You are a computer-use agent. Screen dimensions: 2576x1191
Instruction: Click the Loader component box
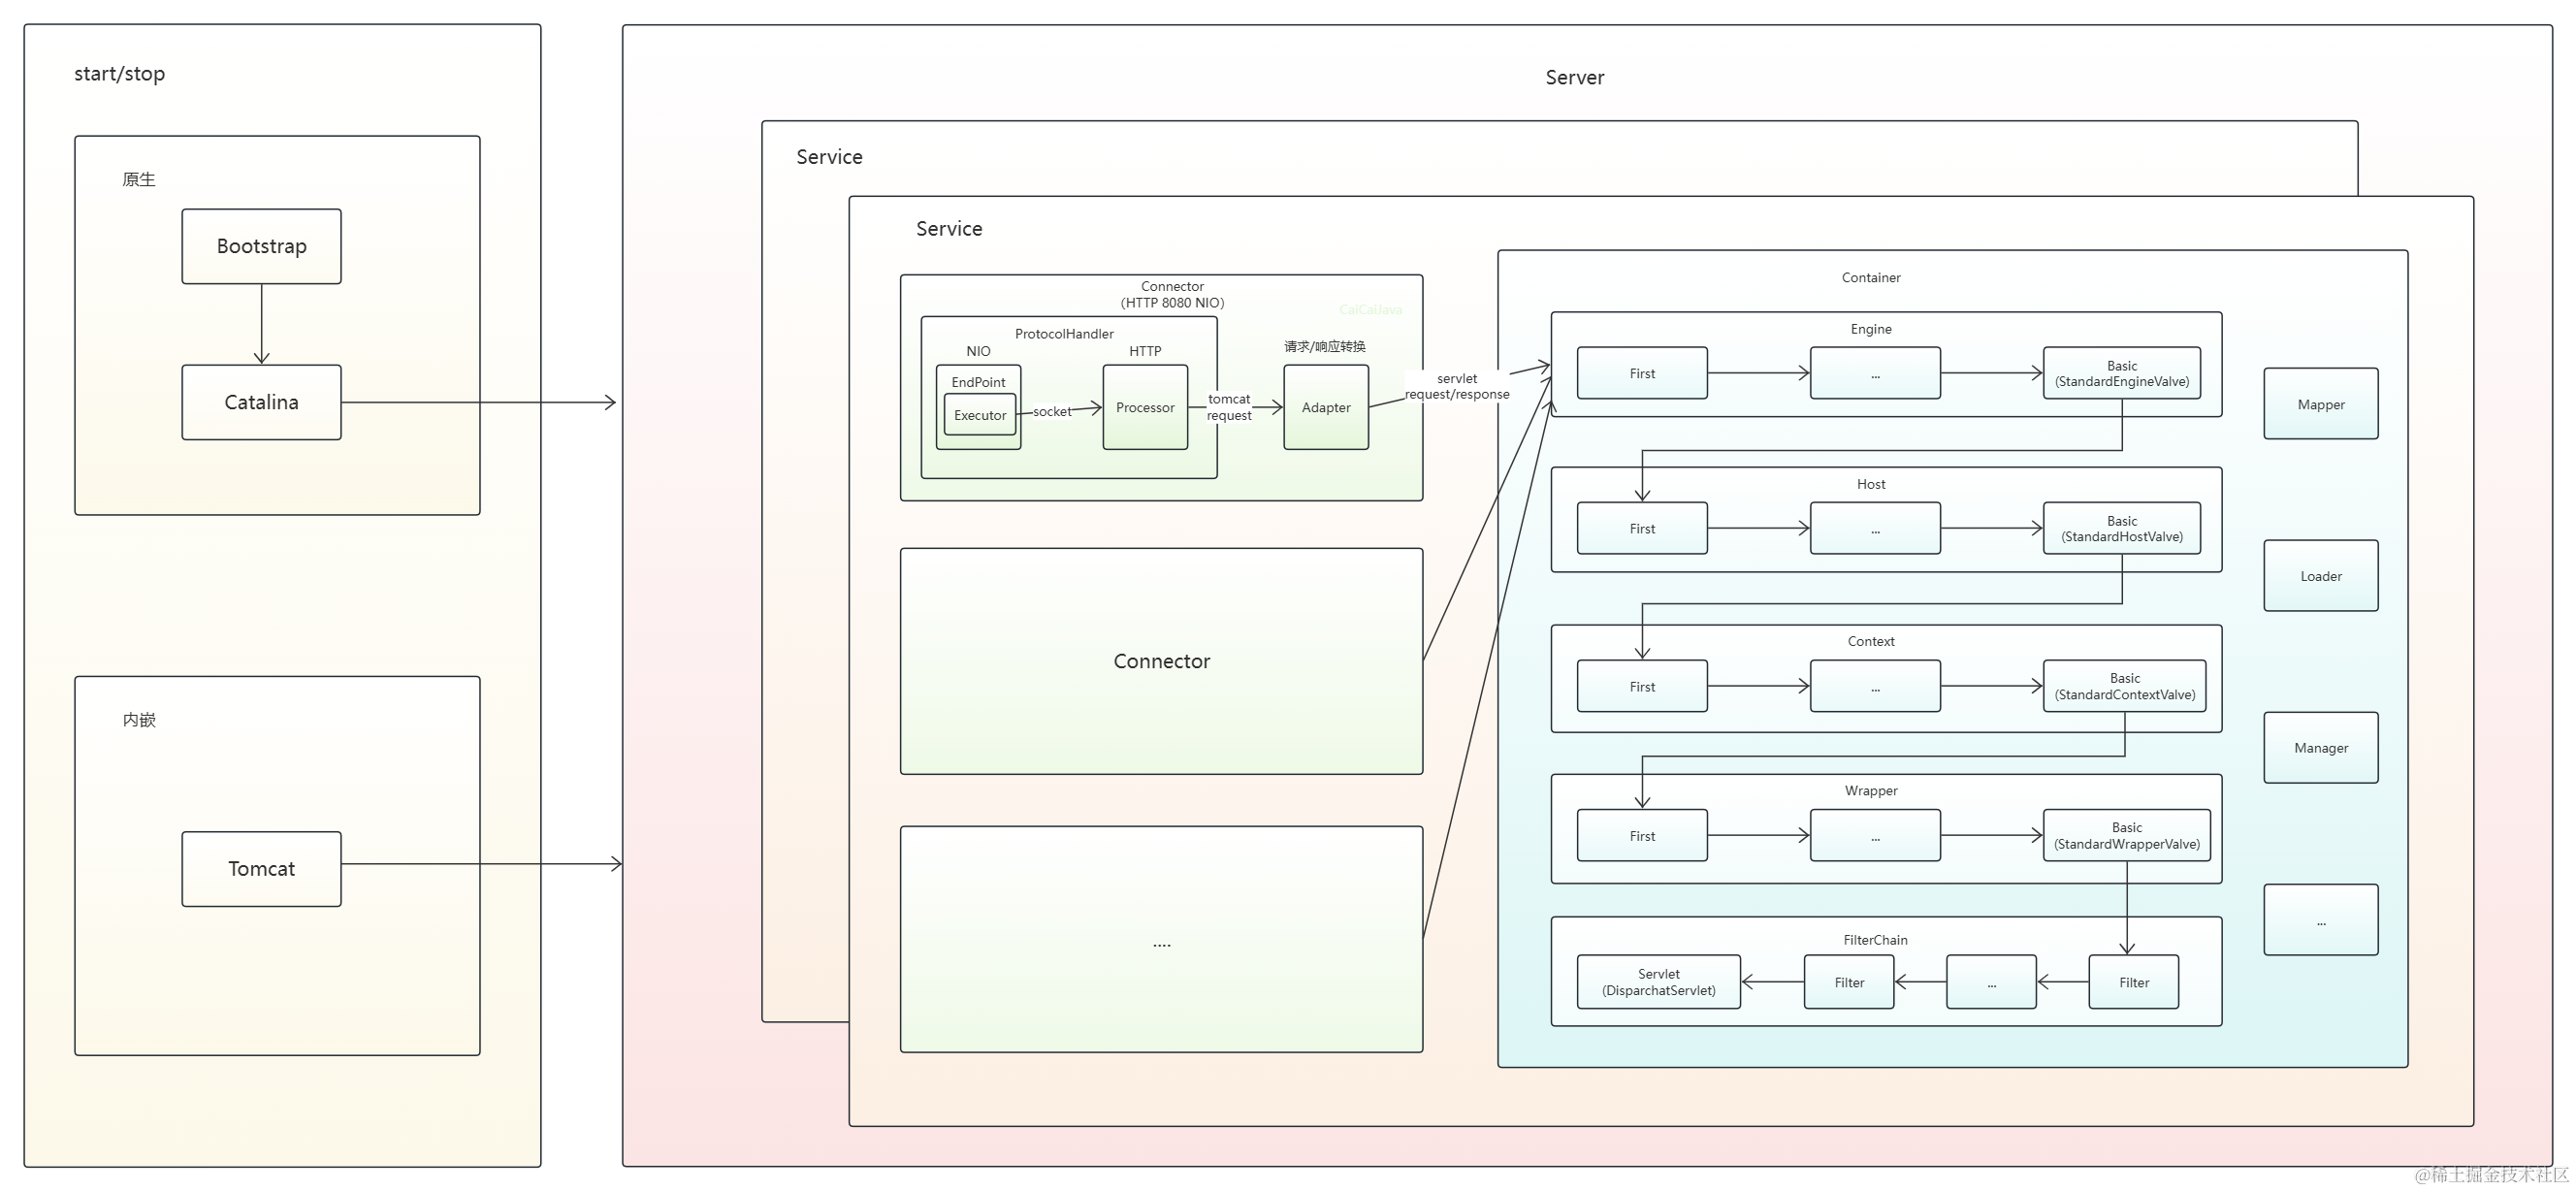pos(2320,576)
